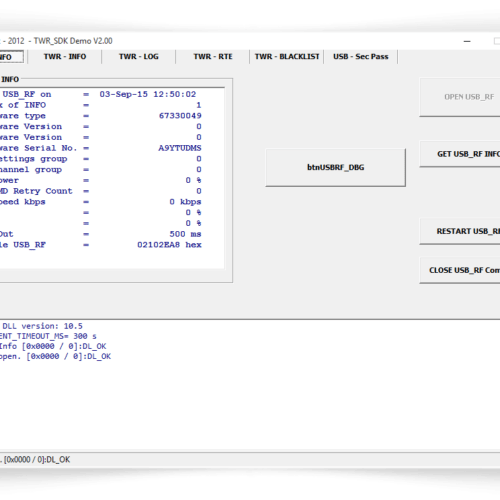
Task: Select the handle value 02102EA8 hex
Action: coord(169,245)
